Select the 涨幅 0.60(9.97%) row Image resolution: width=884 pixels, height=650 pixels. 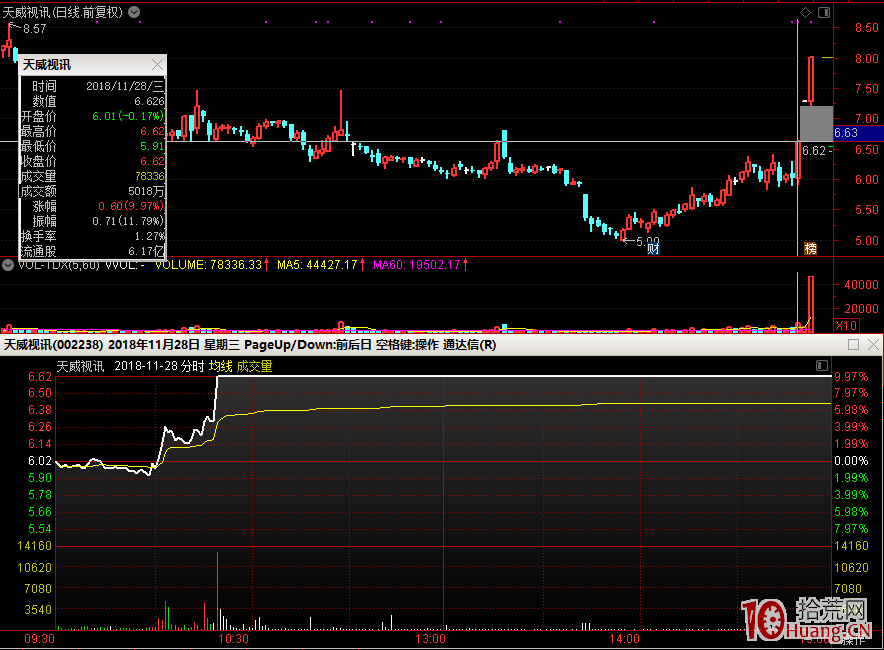click(92, 206)
